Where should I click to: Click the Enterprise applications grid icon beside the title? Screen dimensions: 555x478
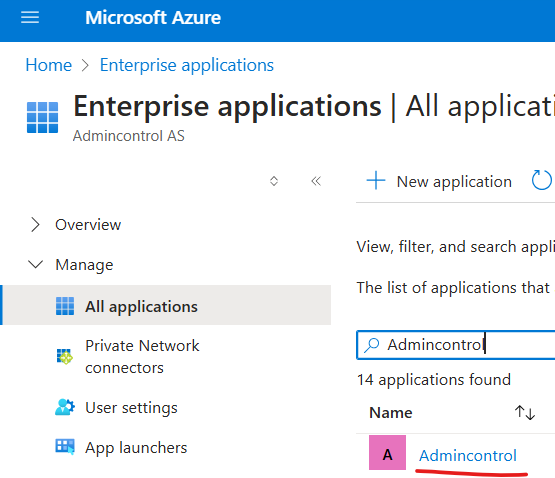coord(42,117)
